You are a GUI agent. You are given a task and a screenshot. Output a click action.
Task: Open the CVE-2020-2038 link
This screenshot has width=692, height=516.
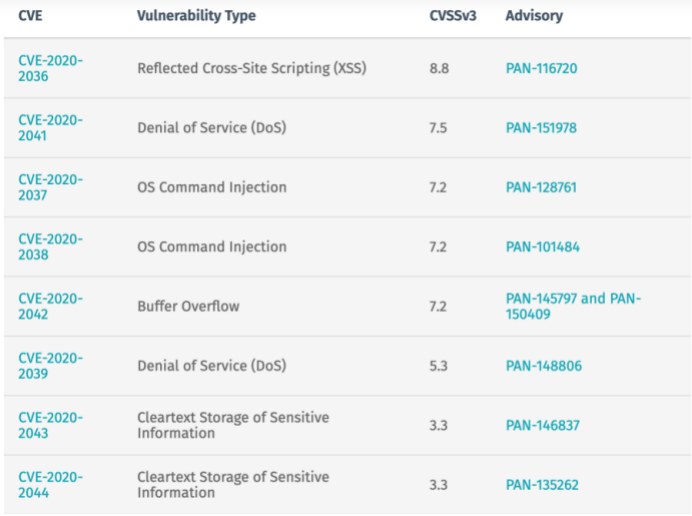pos(50,246)
